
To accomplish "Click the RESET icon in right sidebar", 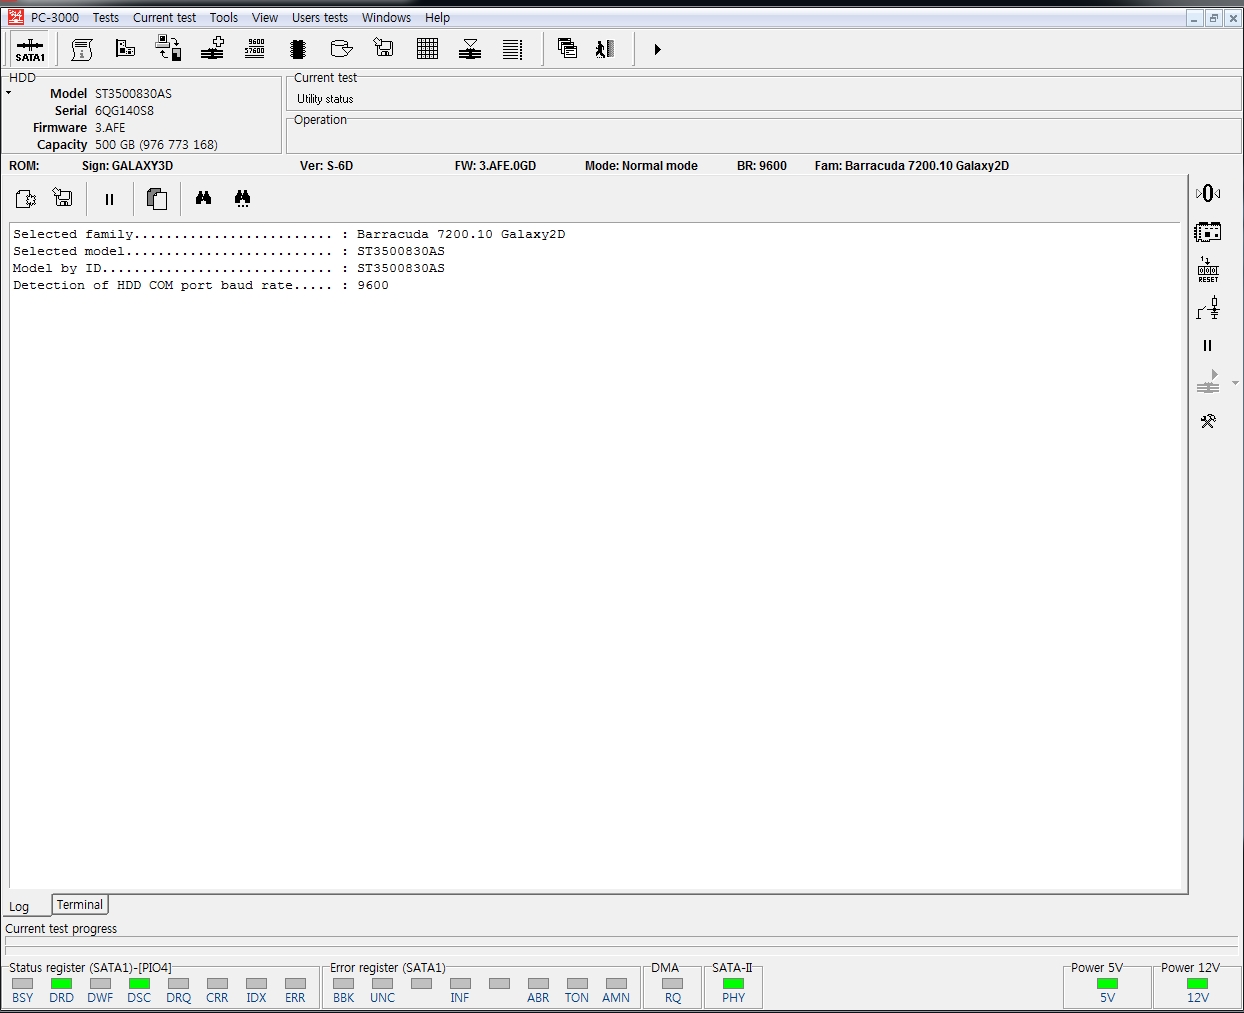I will (1208, 270).
